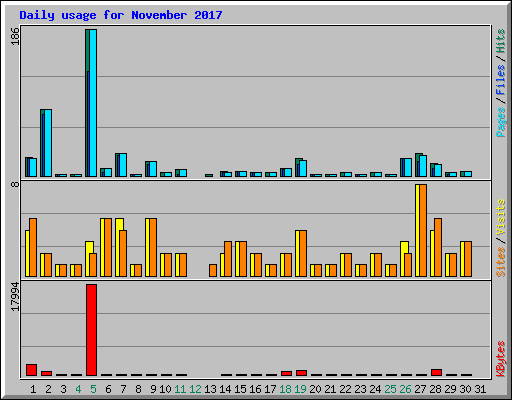This screenshot has height=400, width=512.
Task: Click the orange visits bar for day 6
Action: click(x=108, y=248)
